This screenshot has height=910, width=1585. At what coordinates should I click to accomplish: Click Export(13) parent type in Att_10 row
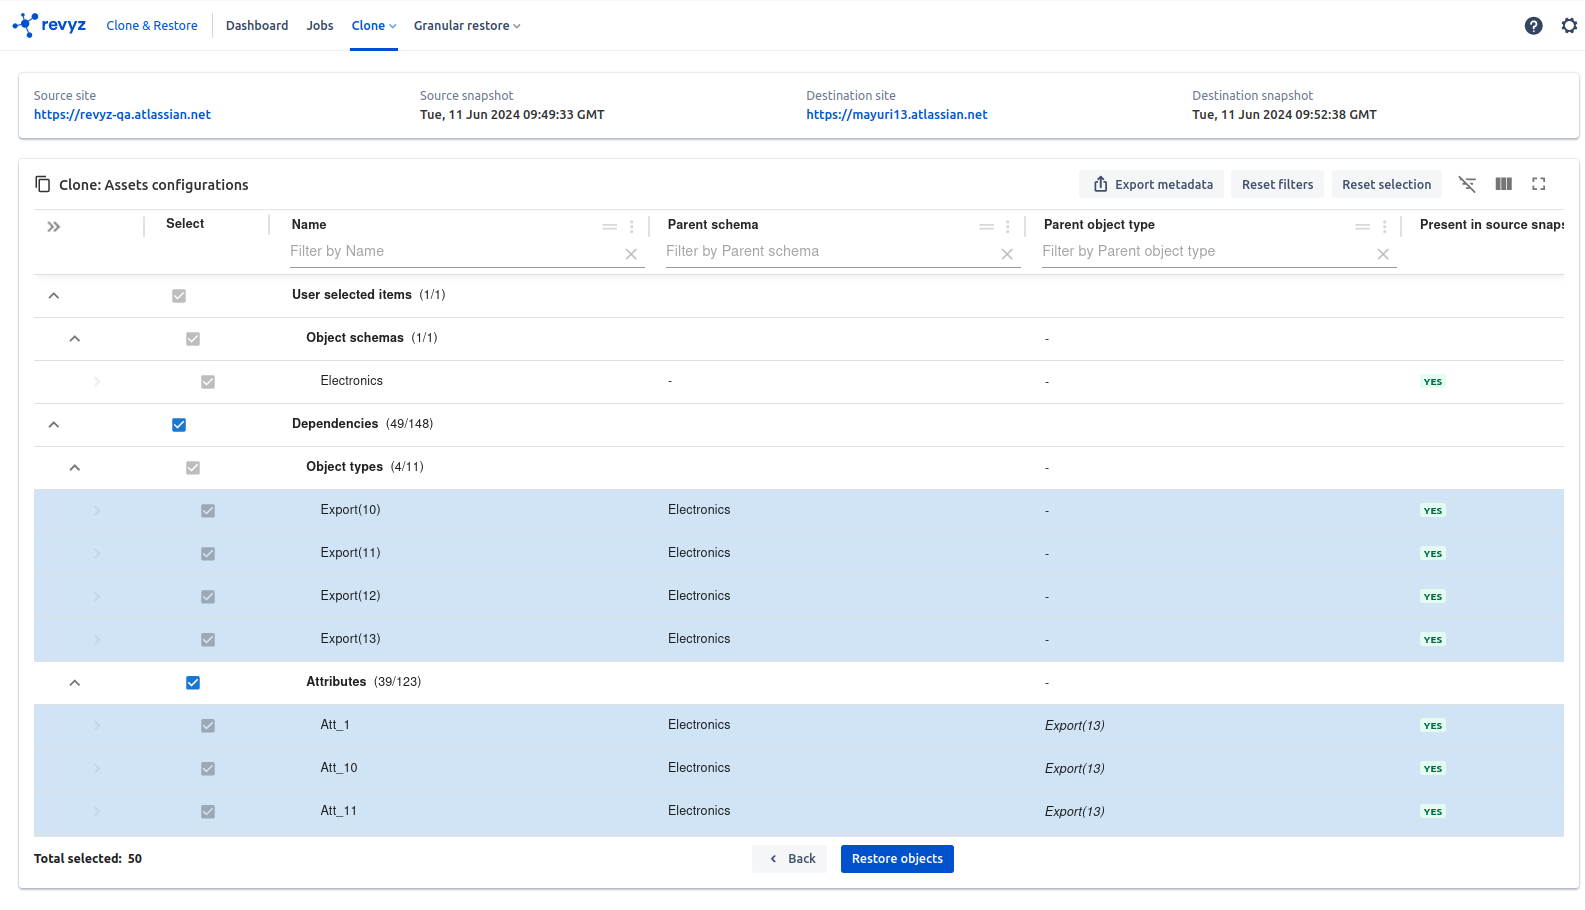pos(1074,769)
